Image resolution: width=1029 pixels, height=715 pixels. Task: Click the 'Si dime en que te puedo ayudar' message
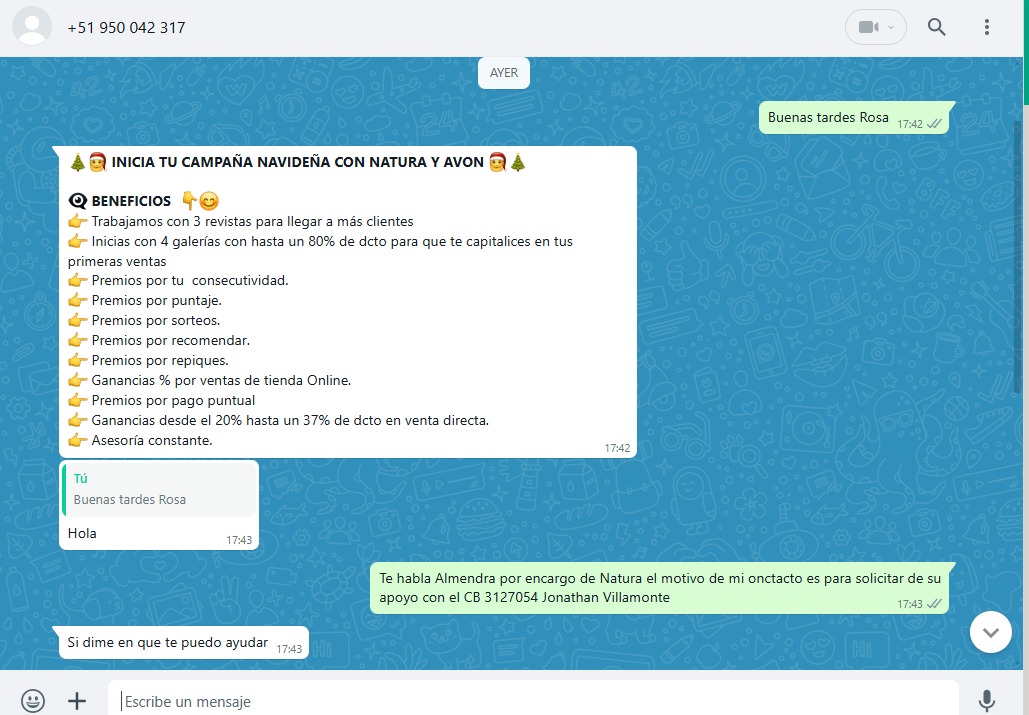pos(167,642)
